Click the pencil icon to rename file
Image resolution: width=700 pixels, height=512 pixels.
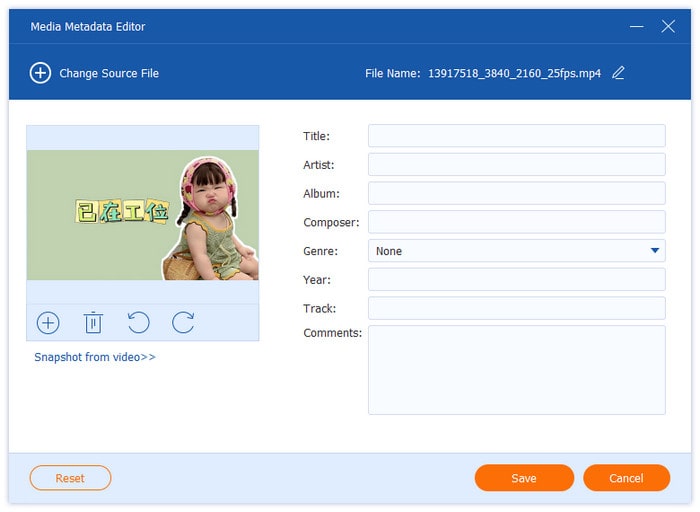(618, 73)
